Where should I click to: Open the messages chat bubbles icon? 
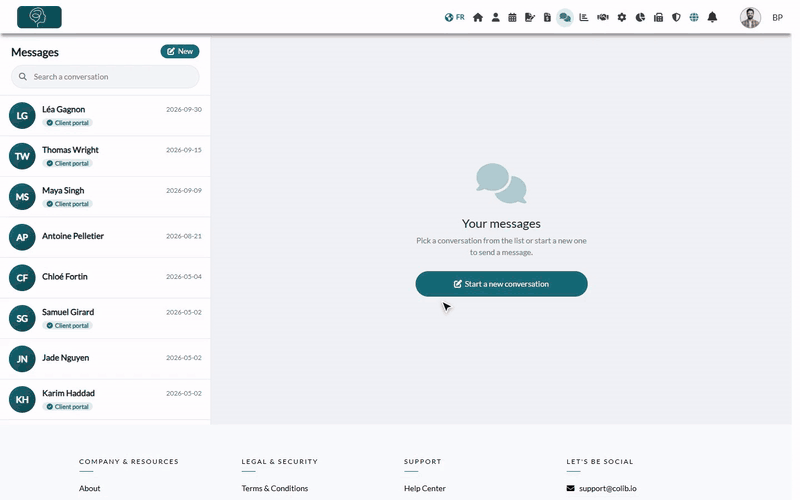point(565,17)
